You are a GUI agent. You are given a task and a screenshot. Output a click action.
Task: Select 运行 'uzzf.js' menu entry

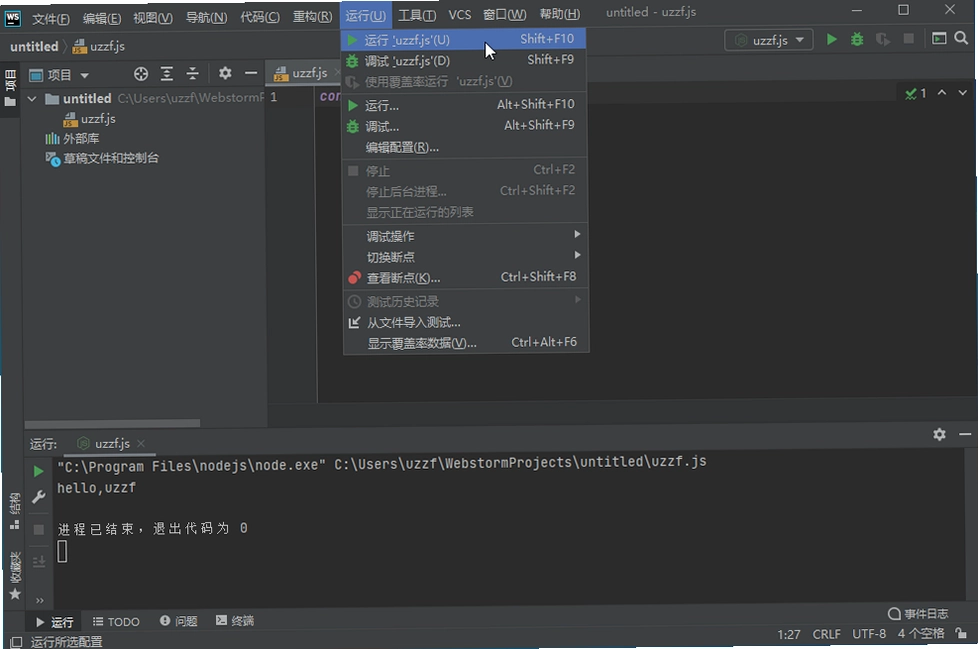point(464,39)
